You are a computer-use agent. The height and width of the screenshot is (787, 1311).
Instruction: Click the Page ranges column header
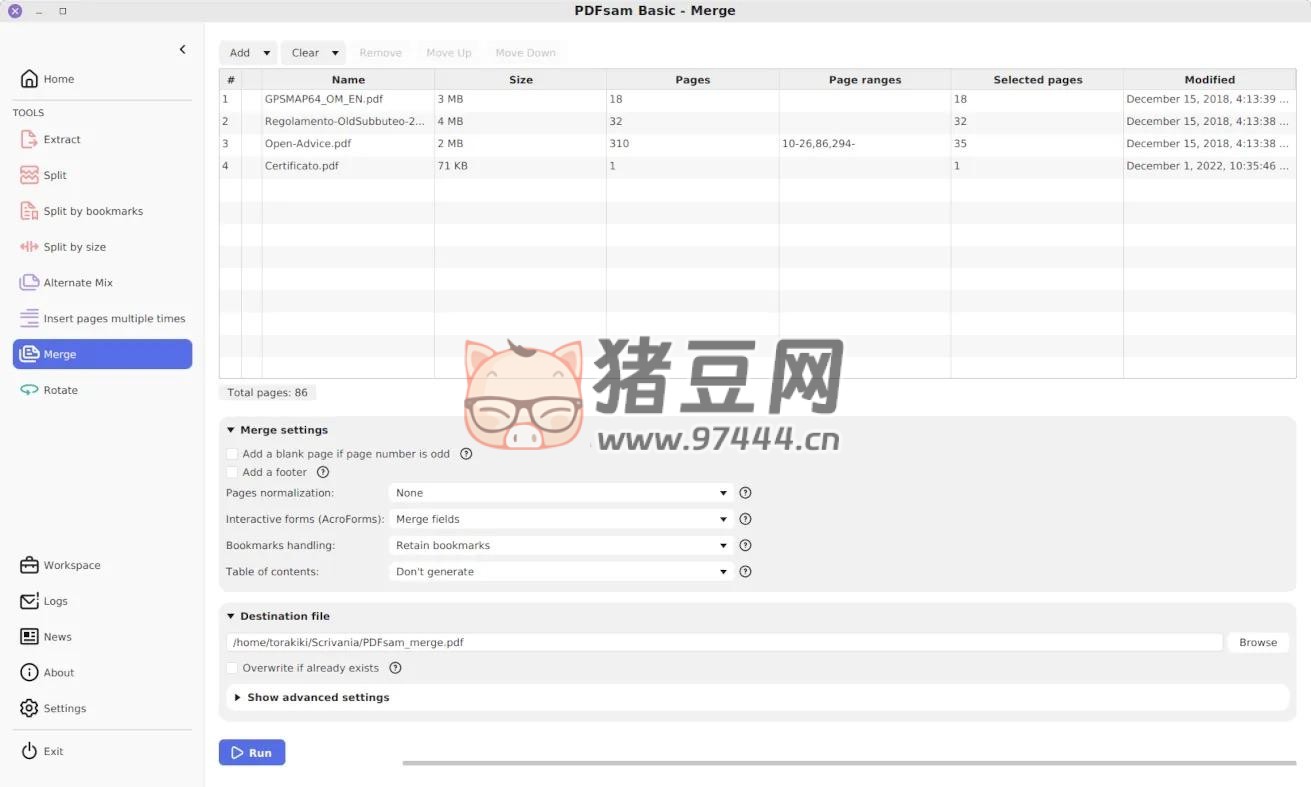point(865,80)
